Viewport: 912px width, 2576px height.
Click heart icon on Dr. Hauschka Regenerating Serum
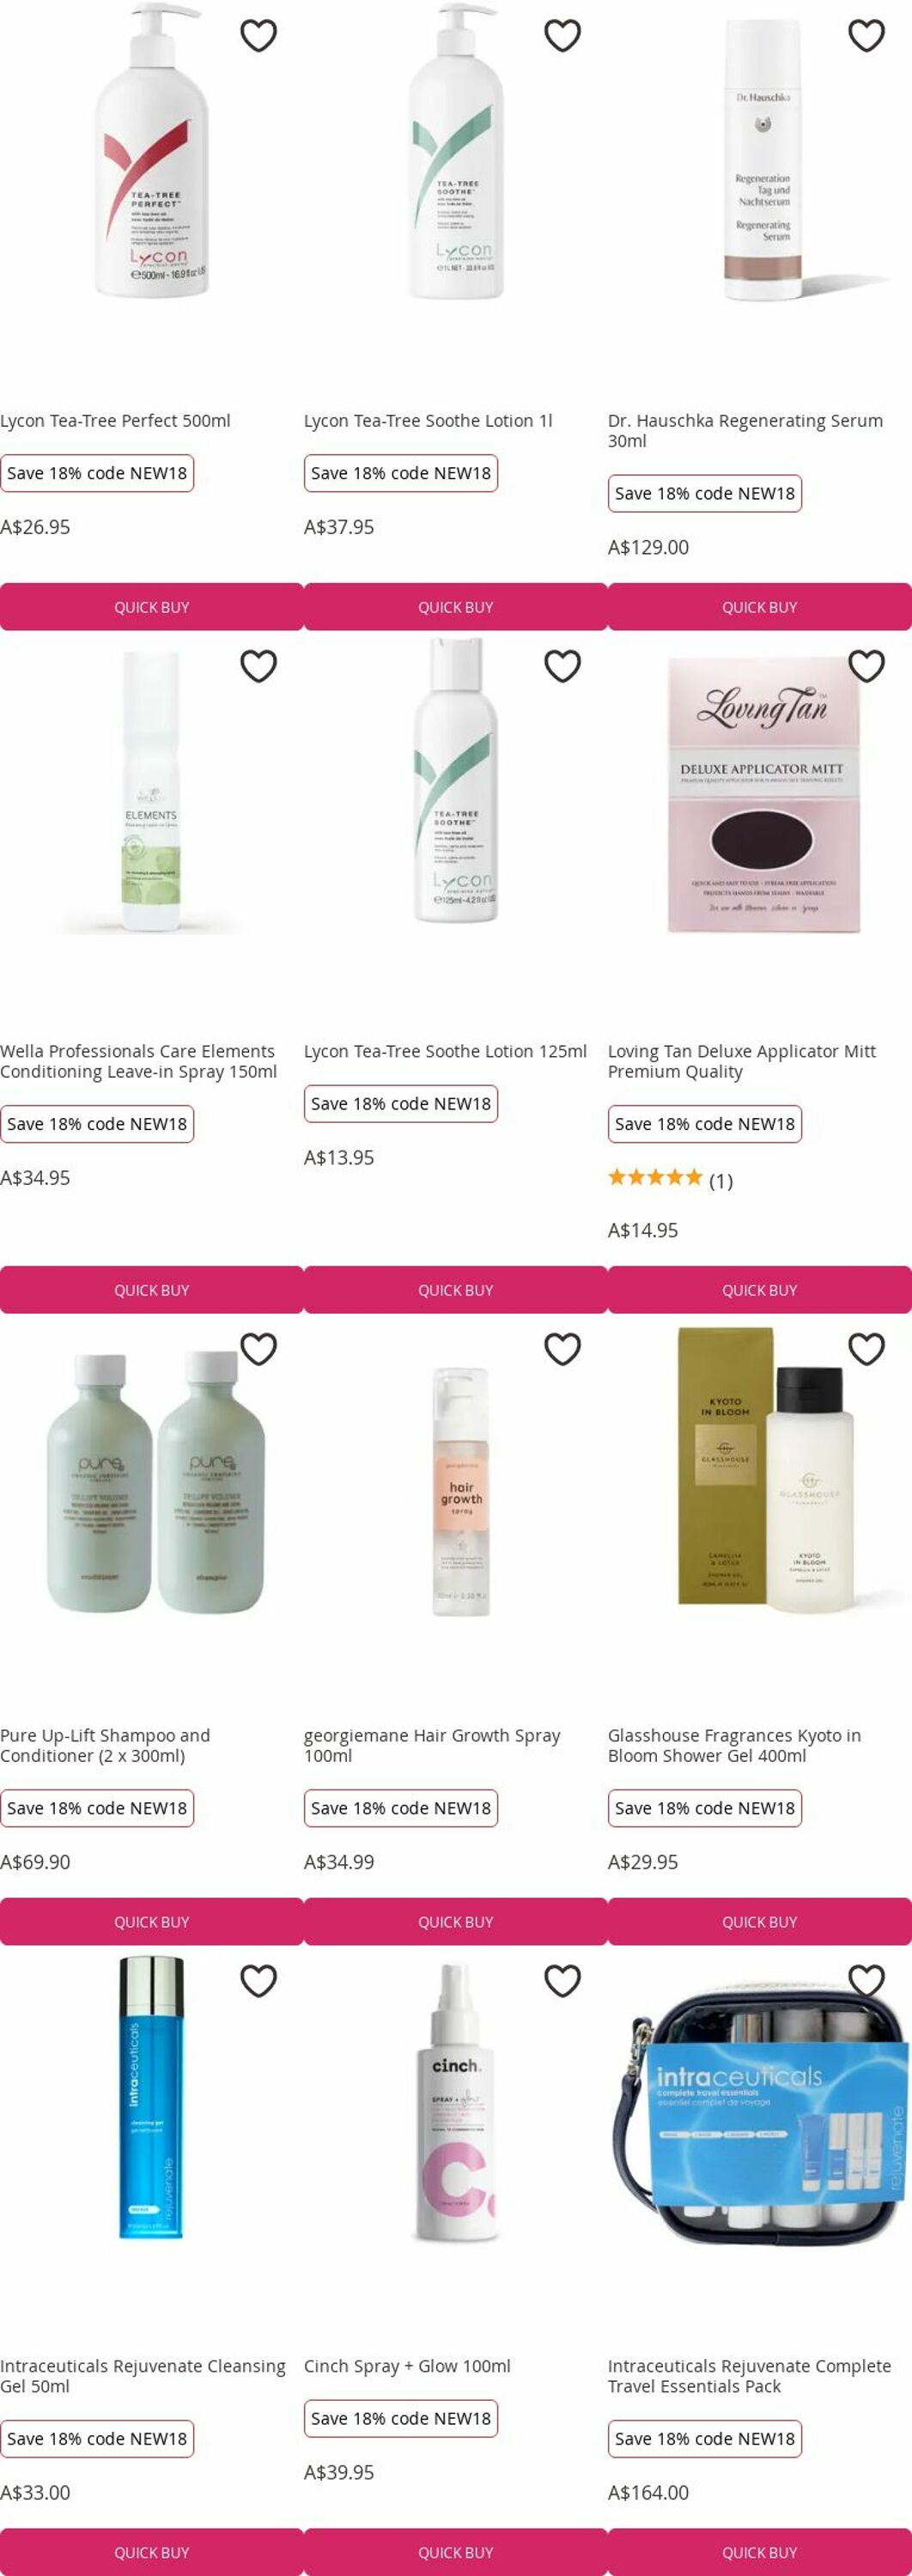point(866,36)
